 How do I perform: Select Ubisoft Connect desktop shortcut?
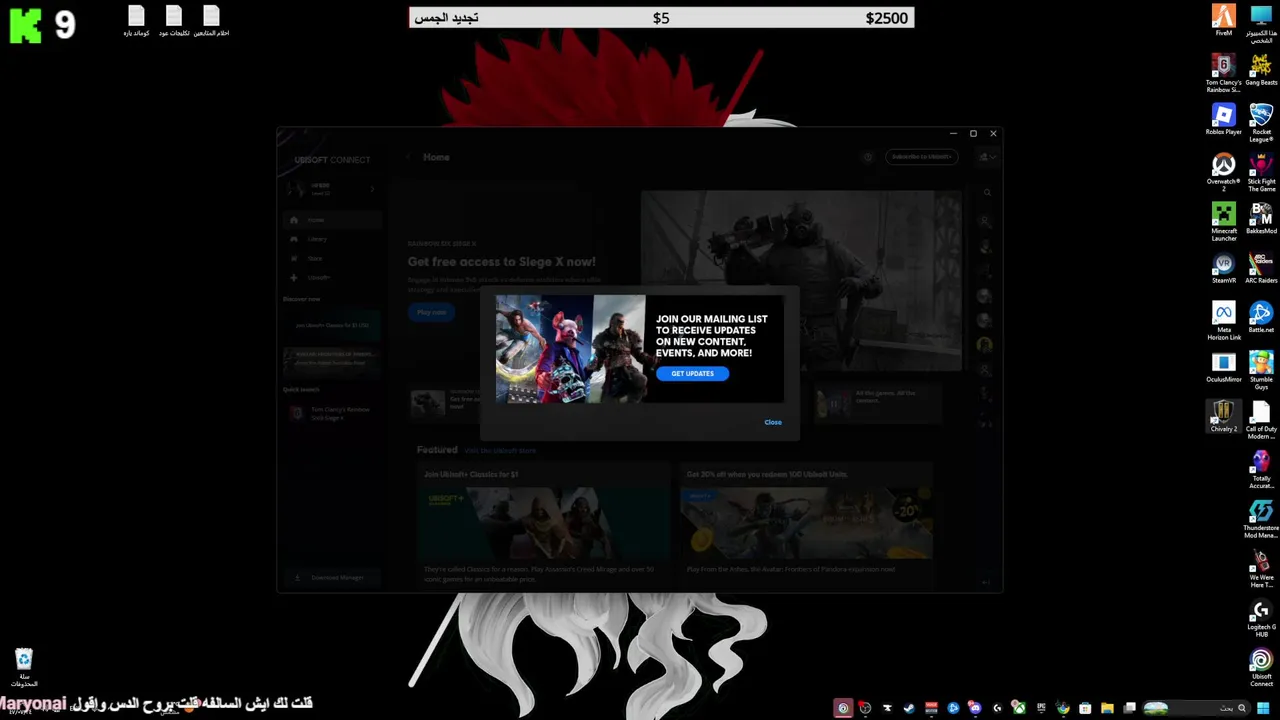pyautogui.click(x=1261, y=667)
